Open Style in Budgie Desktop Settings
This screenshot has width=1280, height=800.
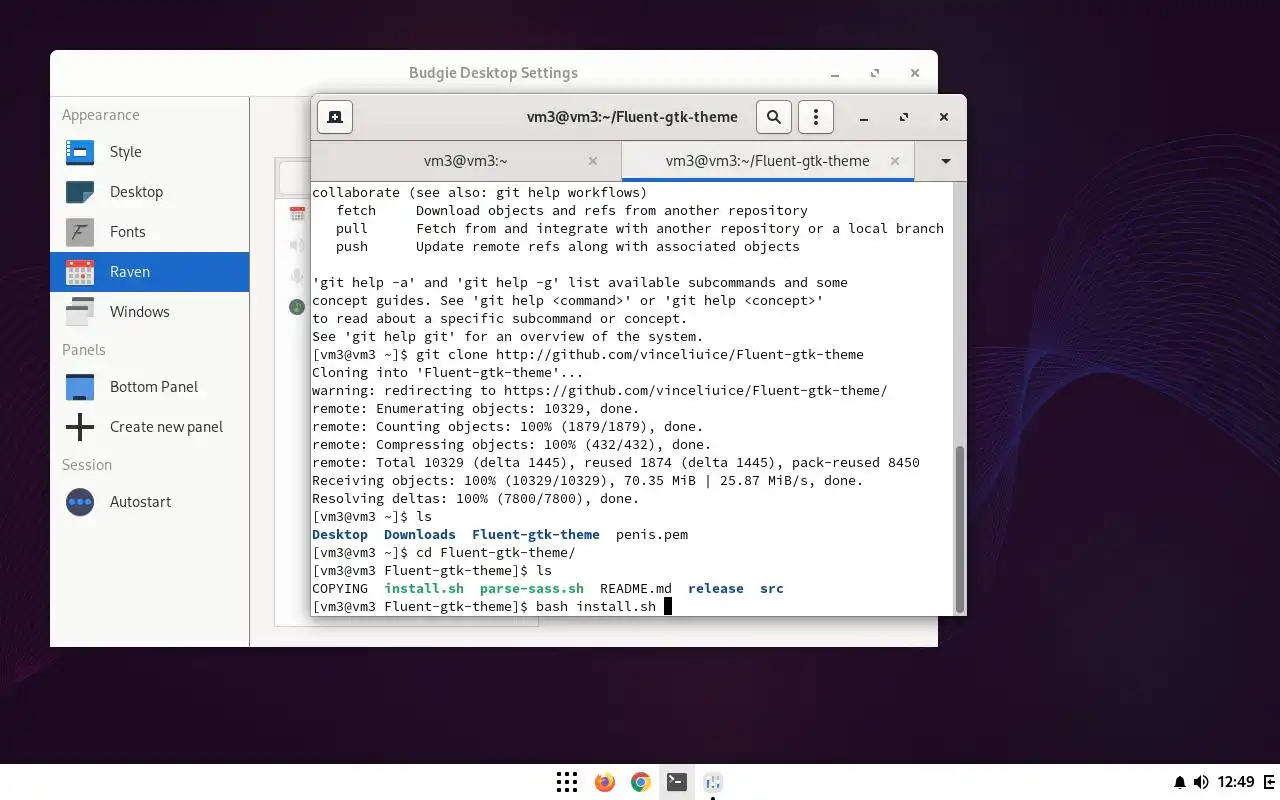coord(150,152)
